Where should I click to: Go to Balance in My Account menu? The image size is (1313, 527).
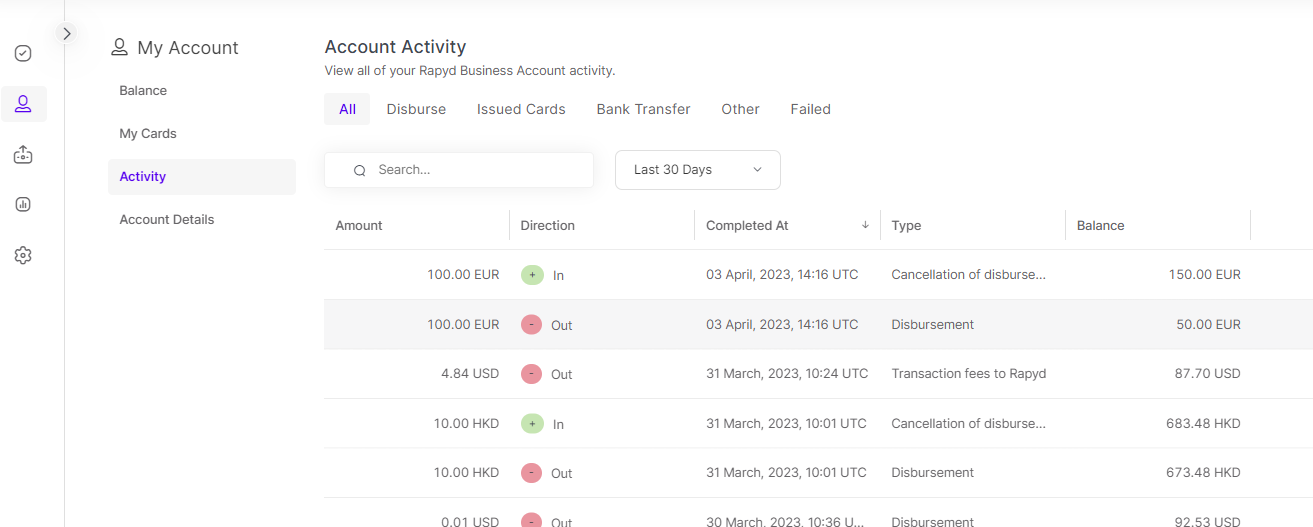coord(143,91)
